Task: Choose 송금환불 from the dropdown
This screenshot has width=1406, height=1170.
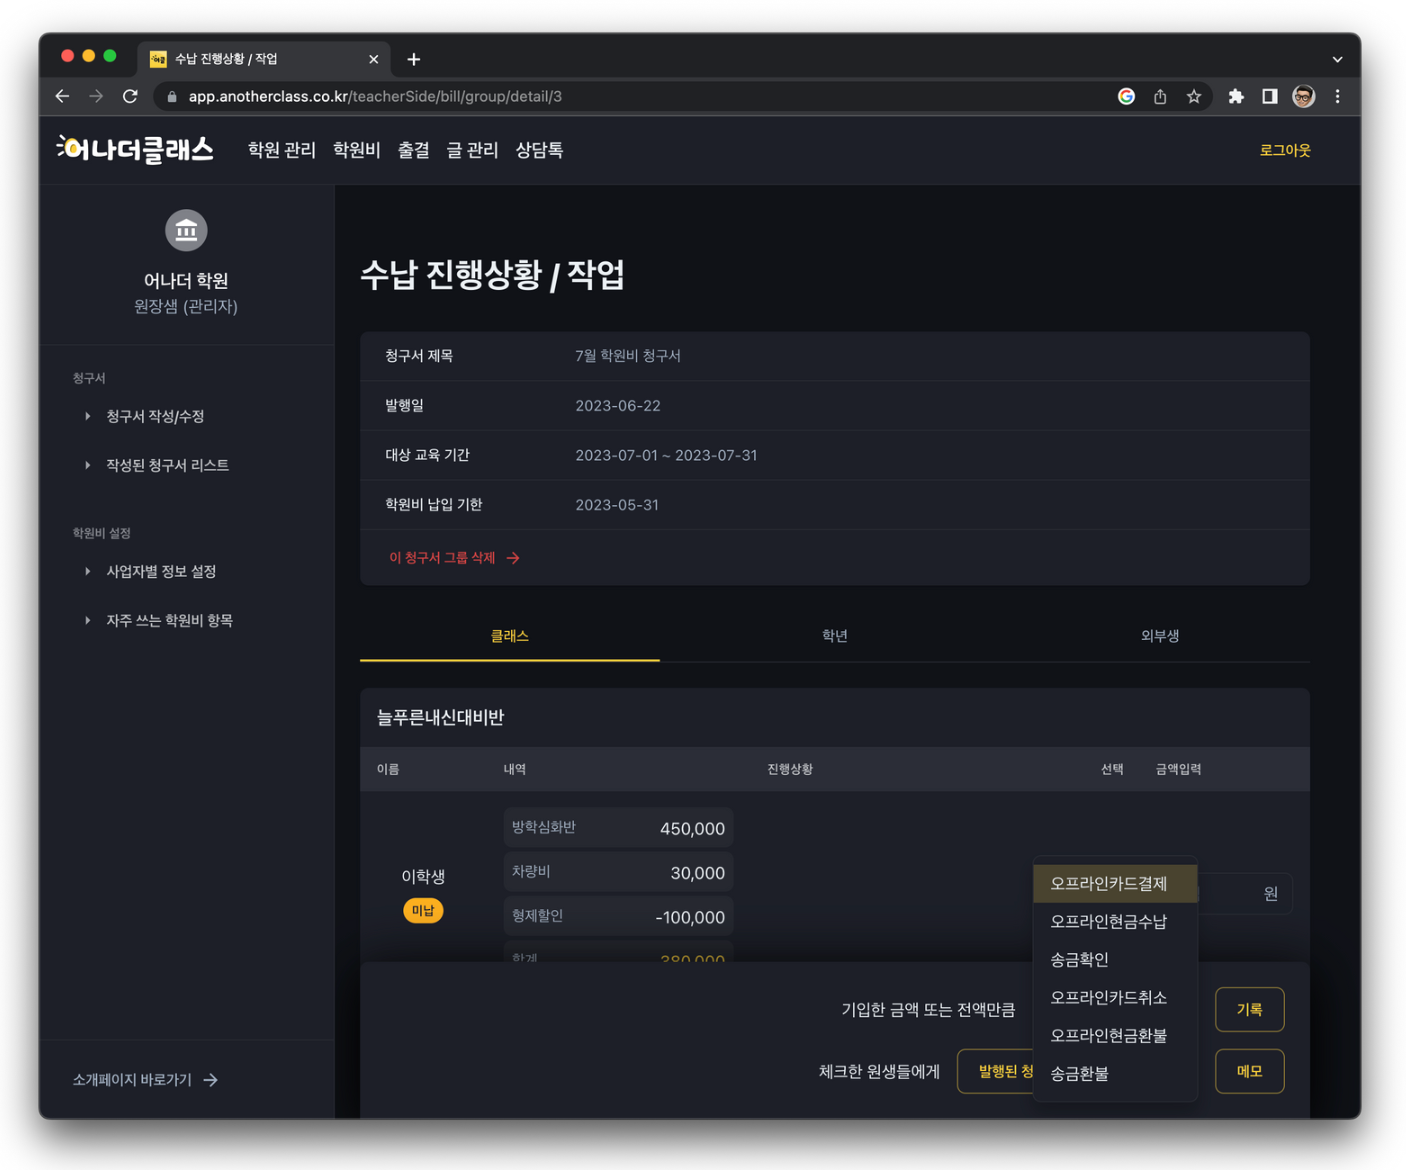Action: point(1115,1074)
